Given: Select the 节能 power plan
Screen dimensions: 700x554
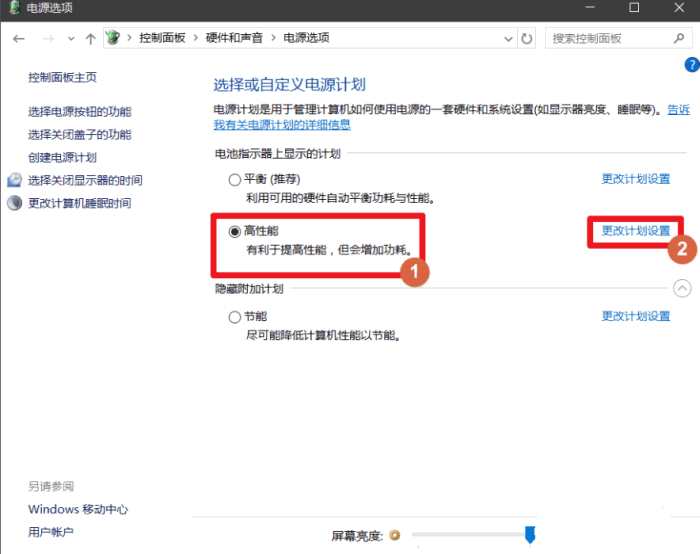Looking at the screenshot, I should (x=235, y=316).
